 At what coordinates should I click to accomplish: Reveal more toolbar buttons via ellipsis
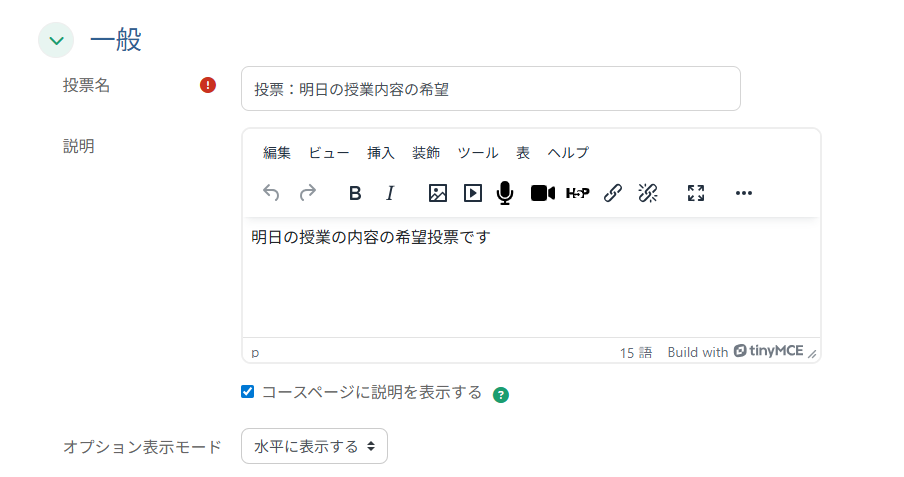pyautogui.click(x=743, y=193)
